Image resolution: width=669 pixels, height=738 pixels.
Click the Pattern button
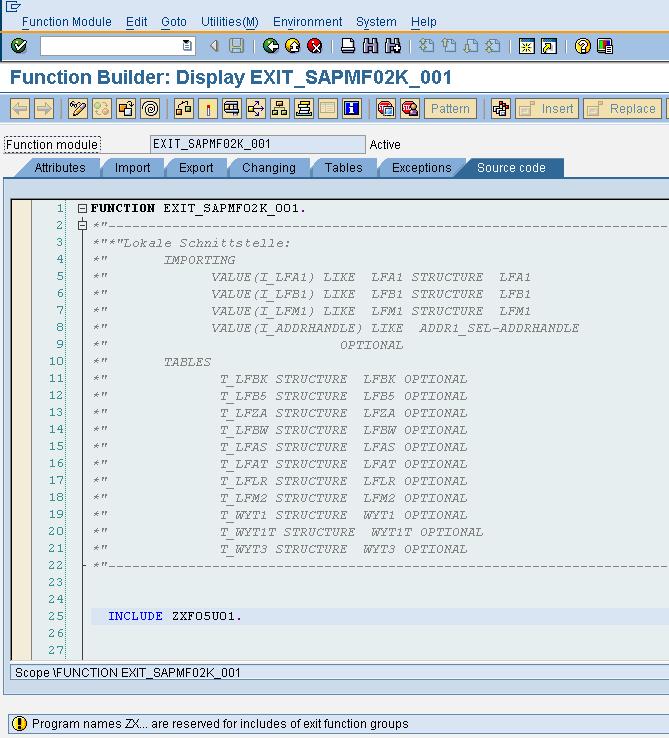(x=451, y=109)
